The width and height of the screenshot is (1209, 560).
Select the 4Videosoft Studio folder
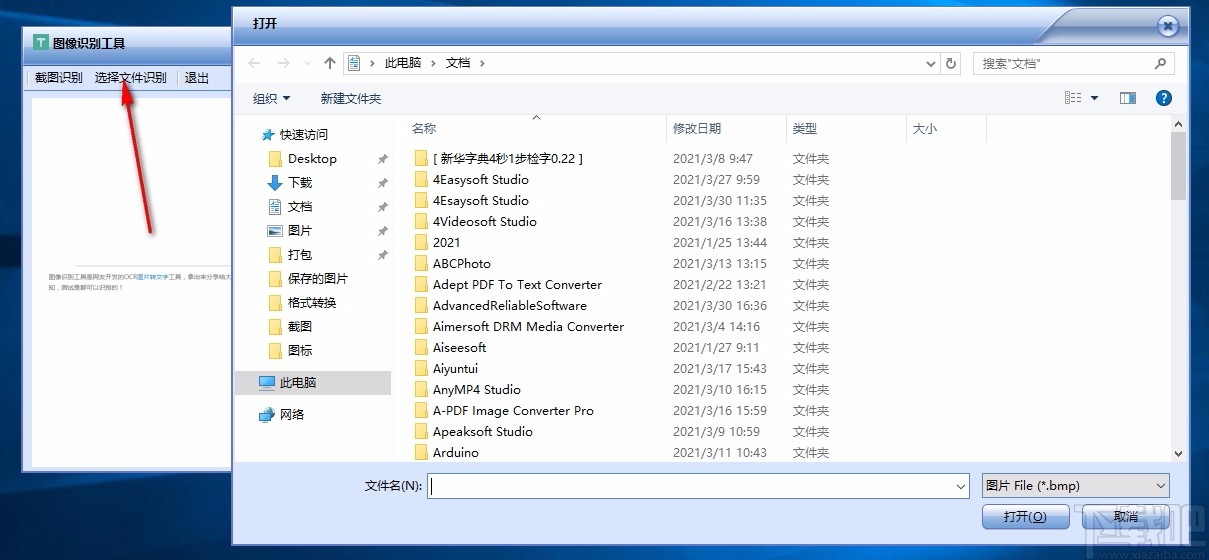(x=485, y=222)
